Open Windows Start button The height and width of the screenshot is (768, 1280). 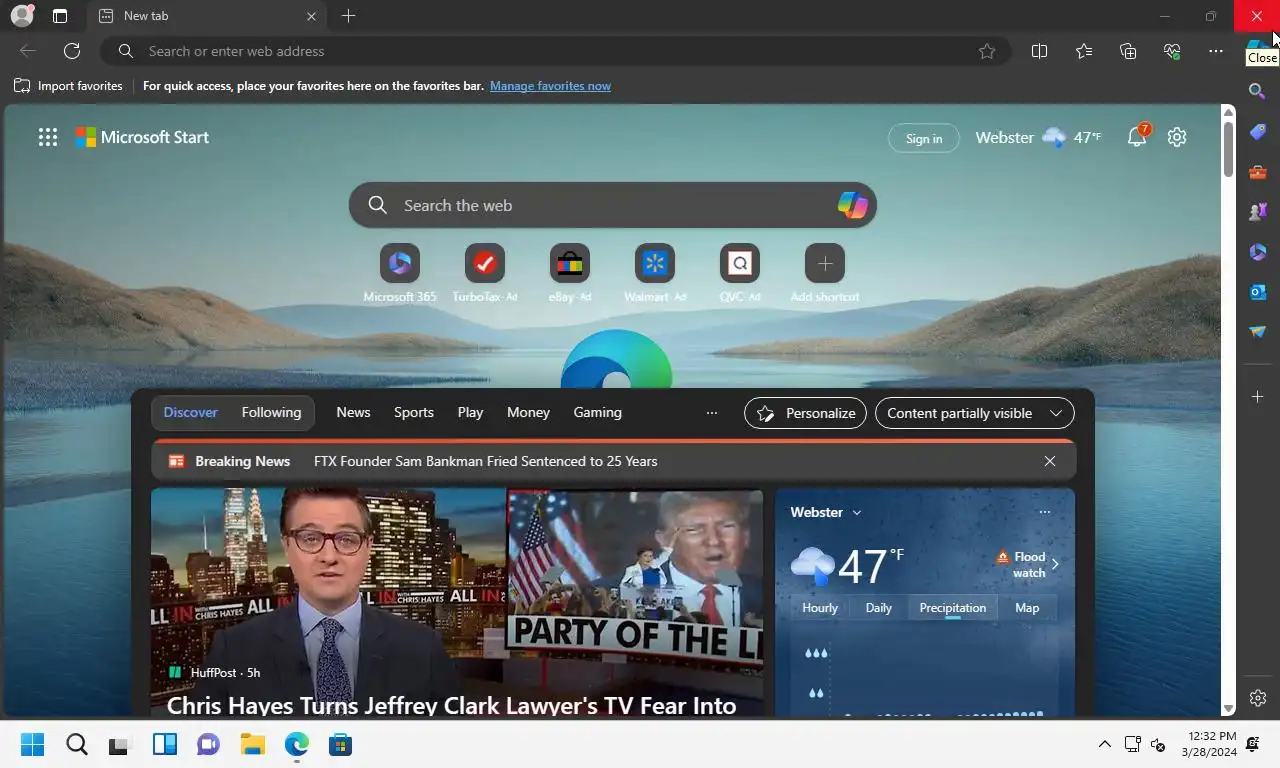tap(32, 745)
